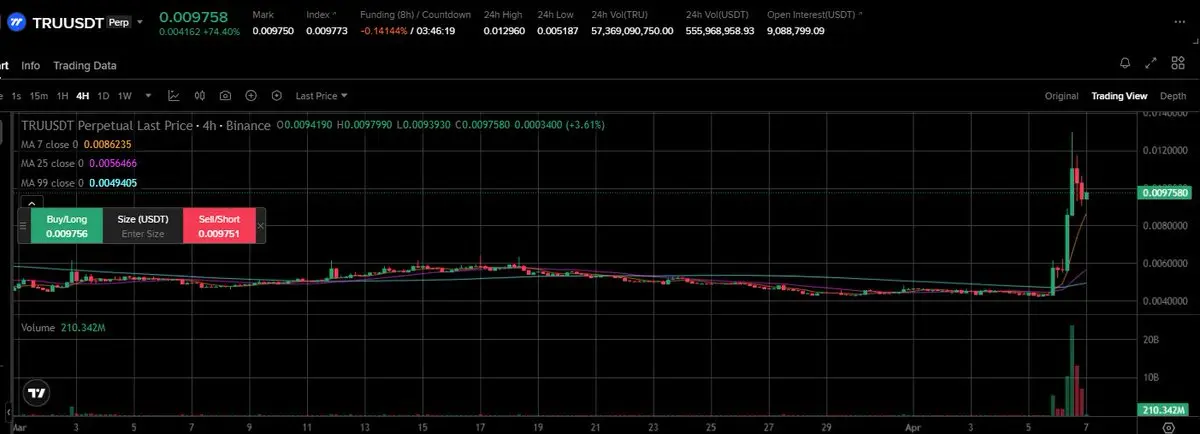Focus the Size (USDT) input field
Screen dimensions: 1200x434
click(x=143, y=226)
